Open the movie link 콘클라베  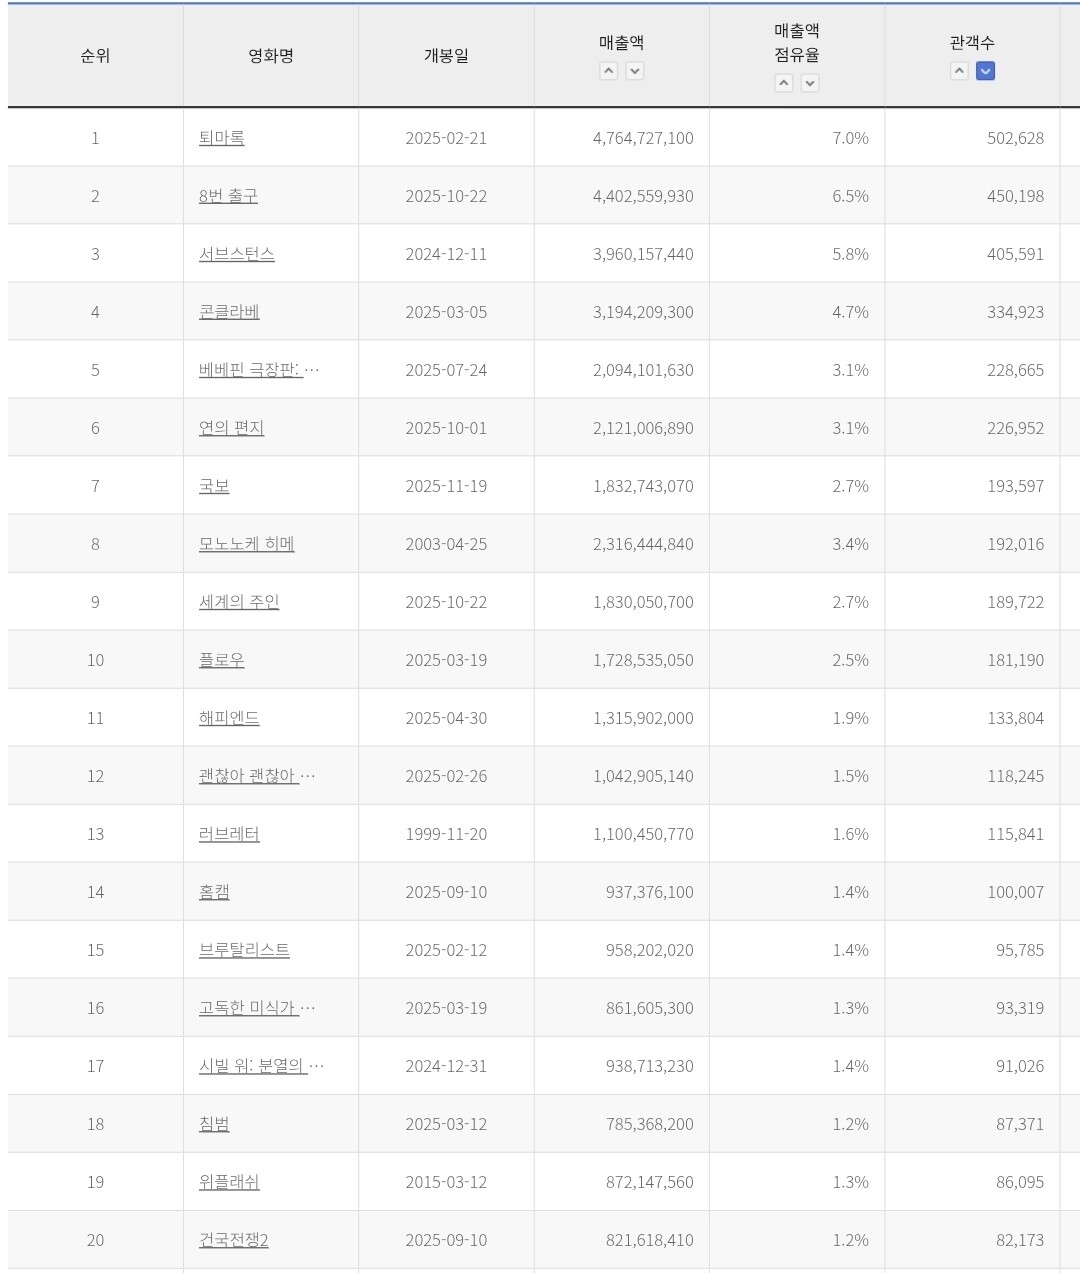[x=229, y=312]
